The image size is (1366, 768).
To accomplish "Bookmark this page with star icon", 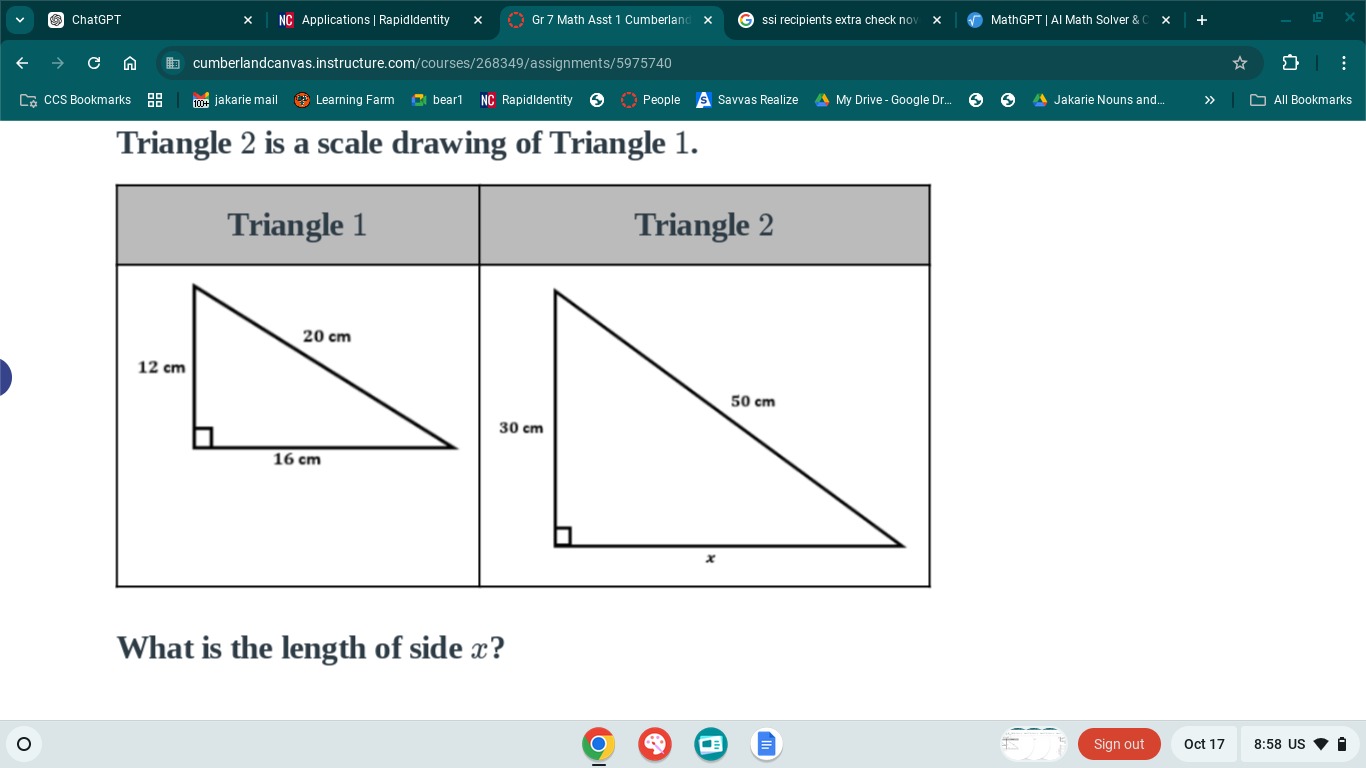I will point(1240,63).
